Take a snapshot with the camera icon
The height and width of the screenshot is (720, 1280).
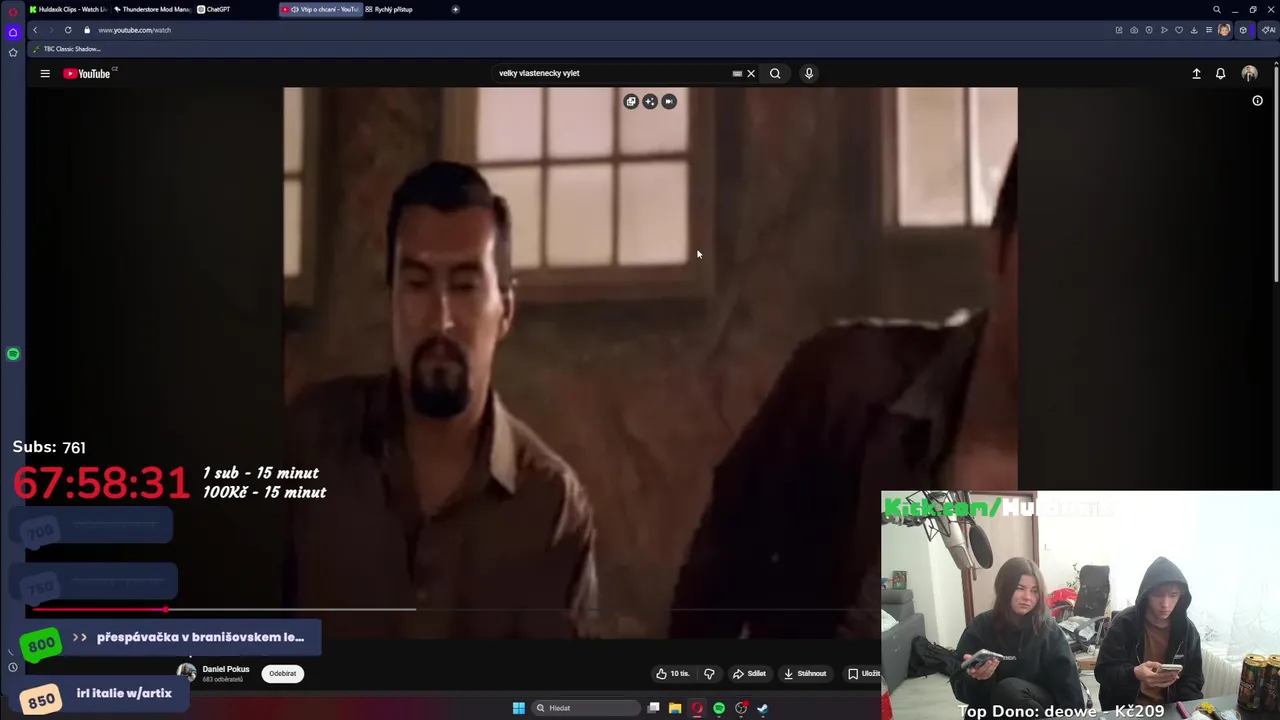click(x=1134, y=30)
